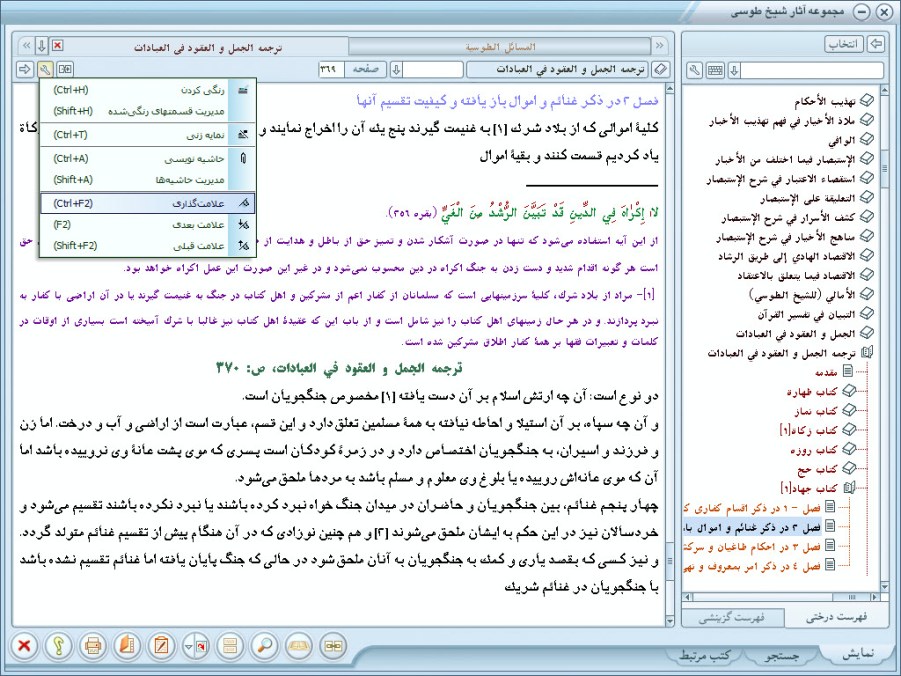Click the double-chevron at tab bar's right end
The height and width of the screenshot is (676, 901).
coord(660,46)
